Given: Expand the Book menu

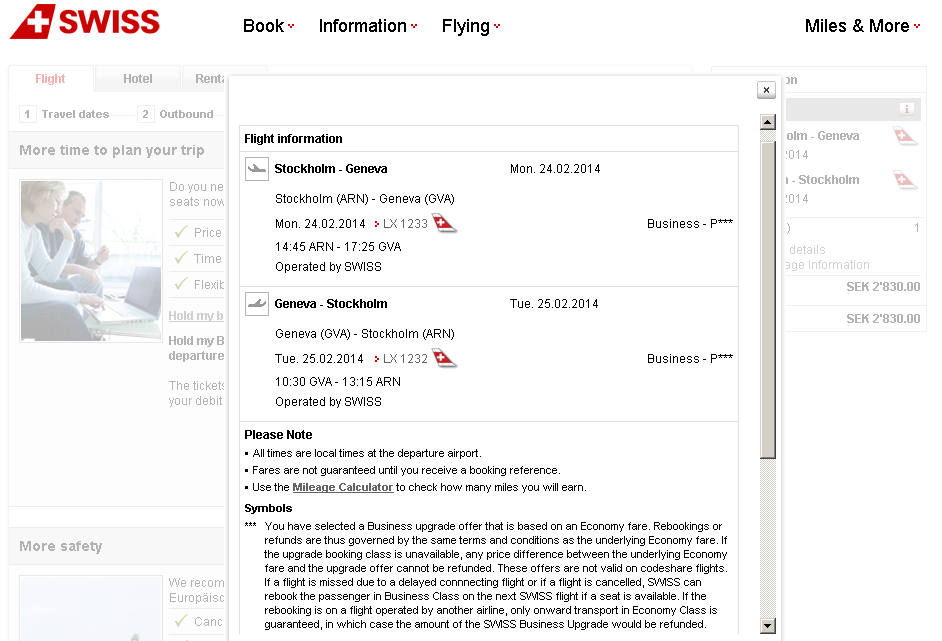Looking at the screenshot, I should pyautogui.click(x=268, y=26).
